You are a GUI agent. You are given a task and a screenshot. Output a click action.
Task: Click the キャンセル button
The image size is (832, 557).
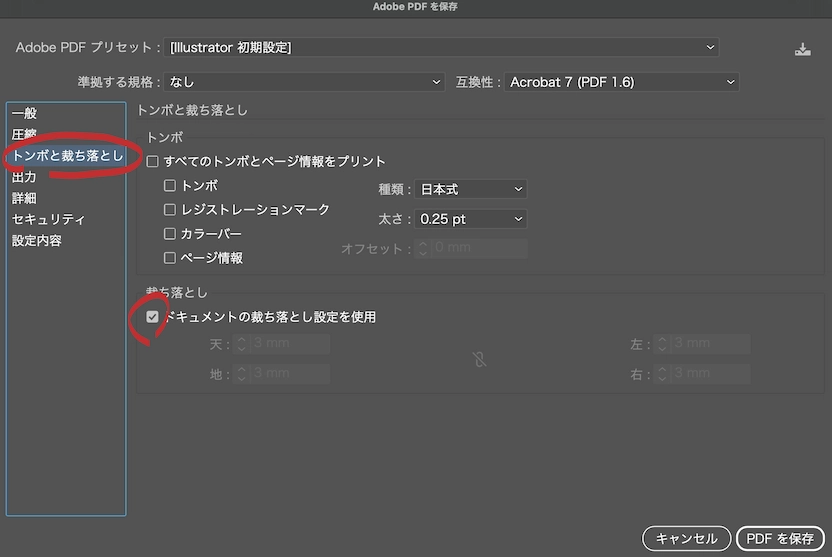687,538
